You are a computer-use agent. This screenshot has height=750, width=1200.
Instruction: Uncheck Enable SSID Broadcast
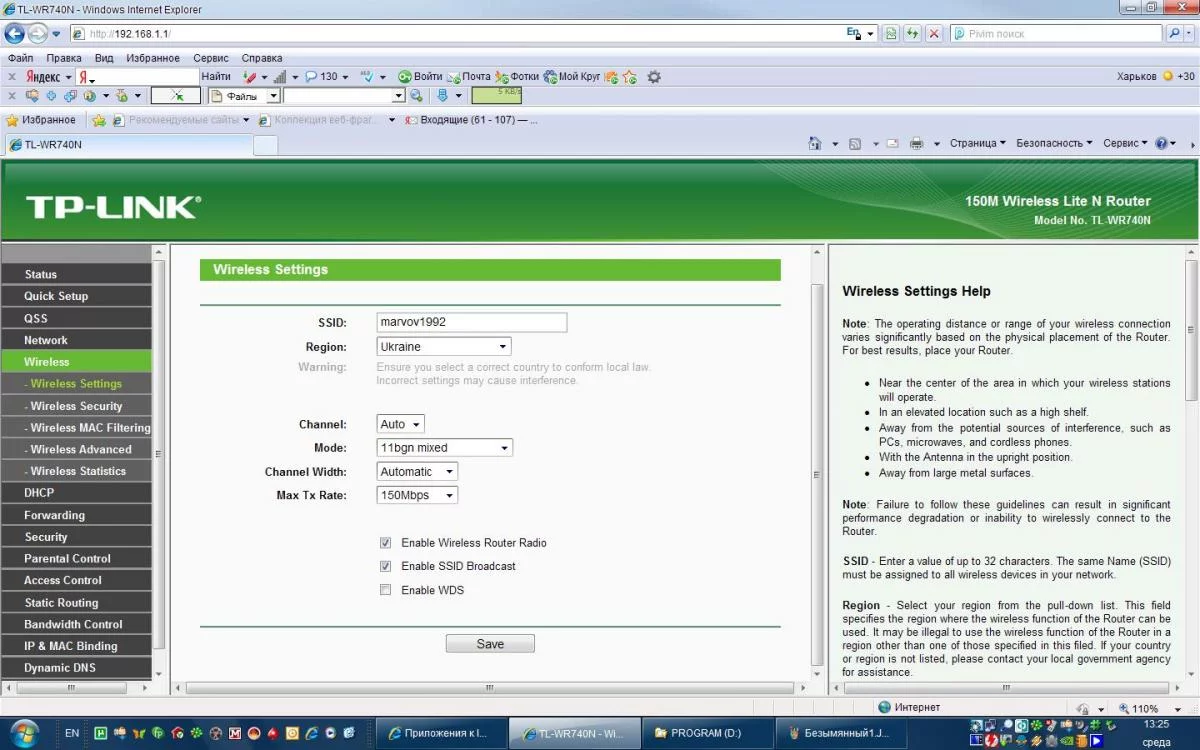coord(385,566)
